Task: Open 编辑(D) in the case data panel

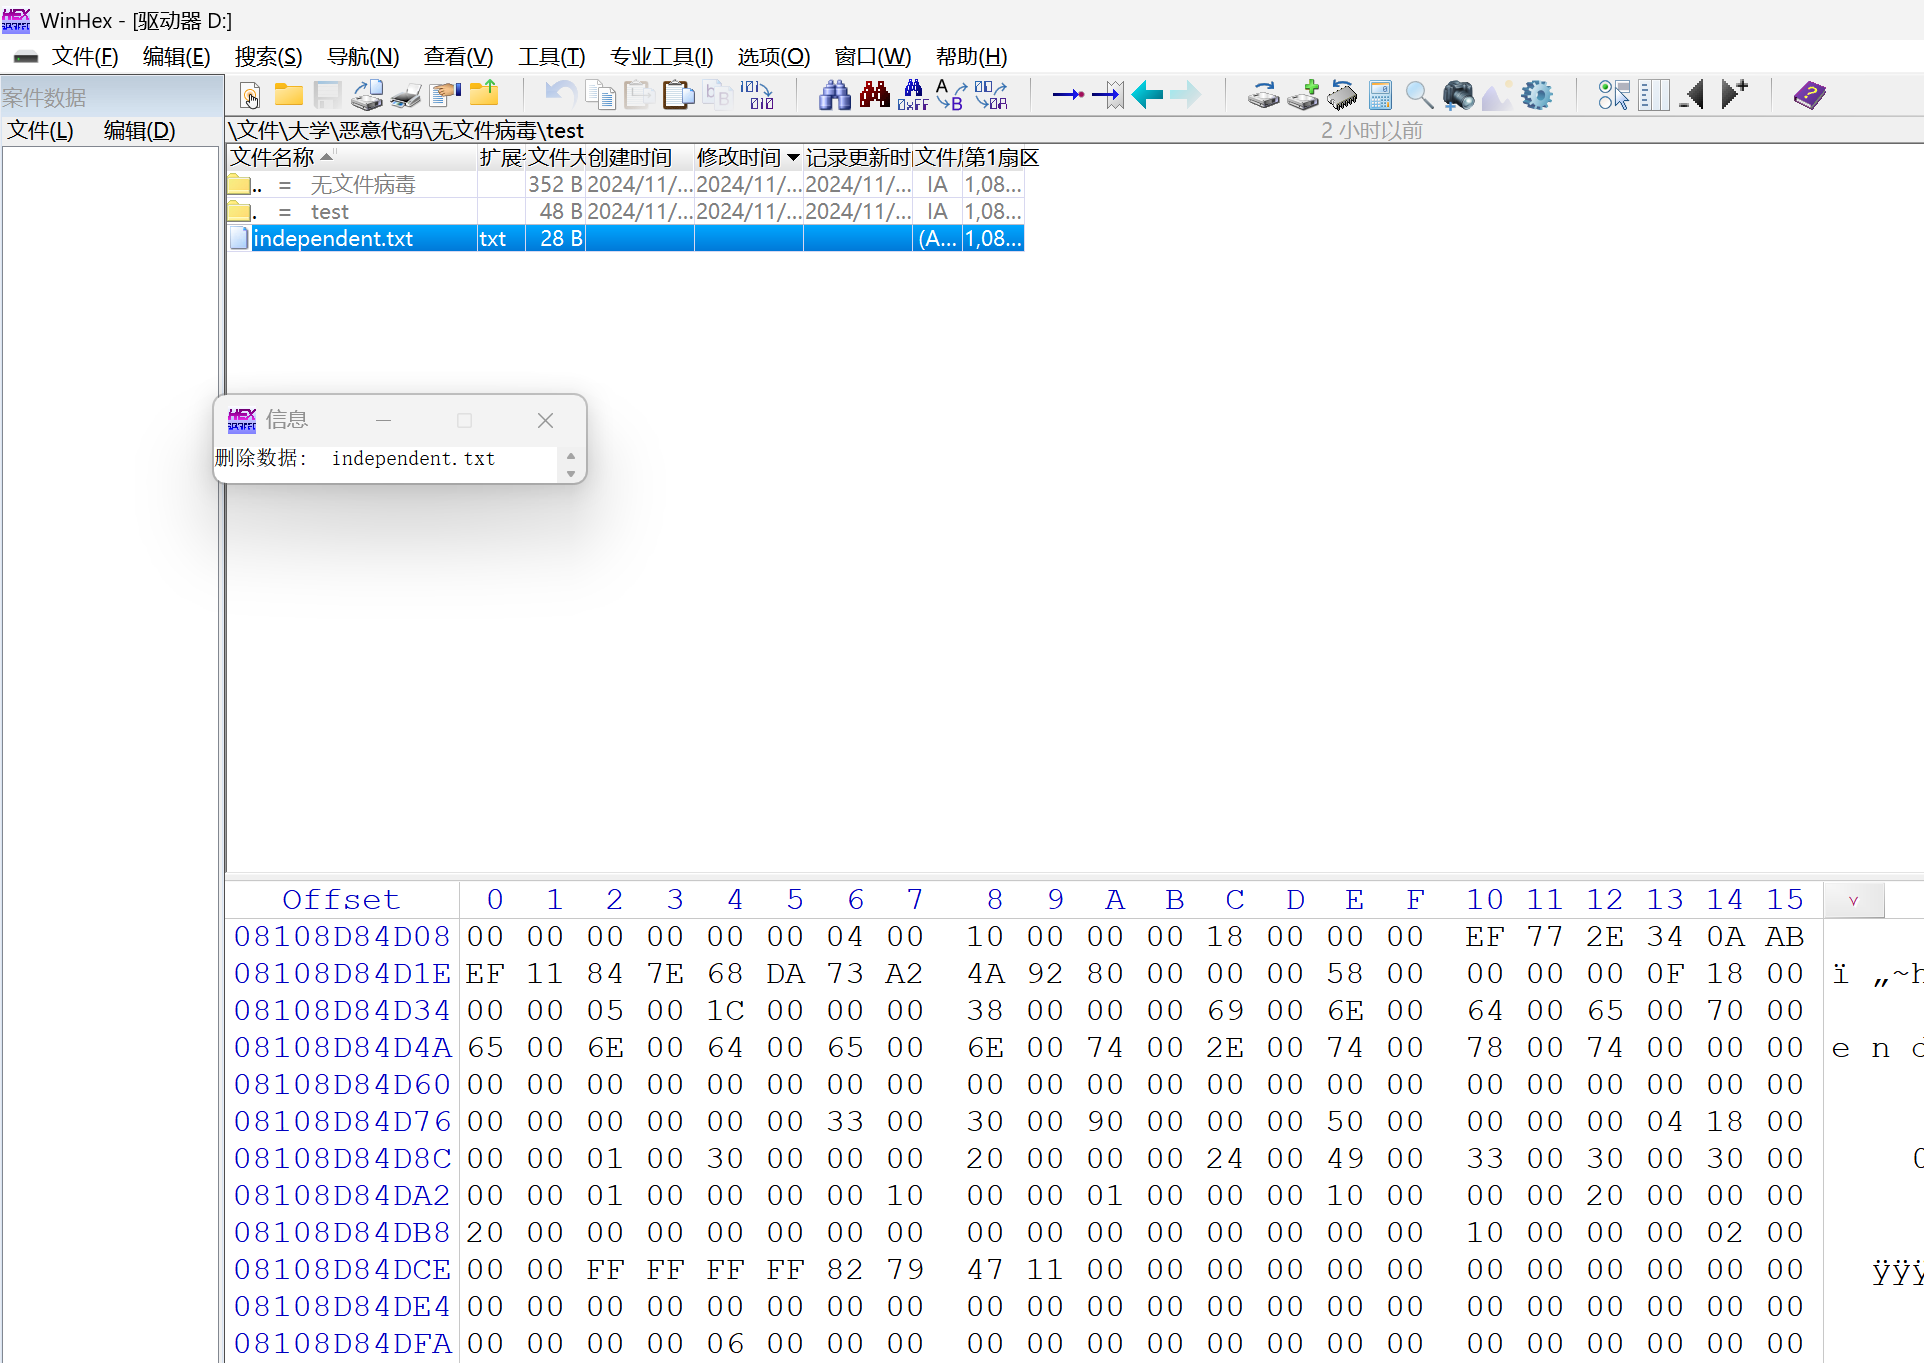Action: click(x=139, y=131)
